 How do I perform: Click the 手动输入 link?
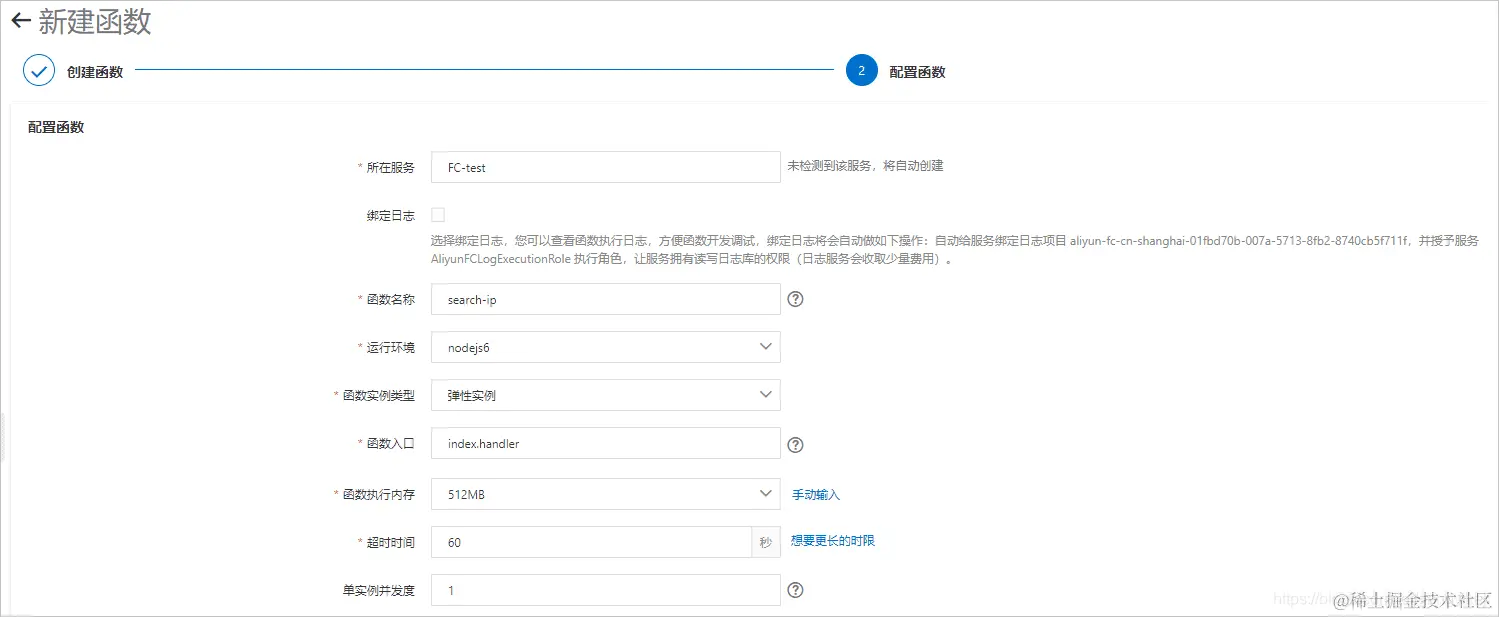tap(817, 494)
